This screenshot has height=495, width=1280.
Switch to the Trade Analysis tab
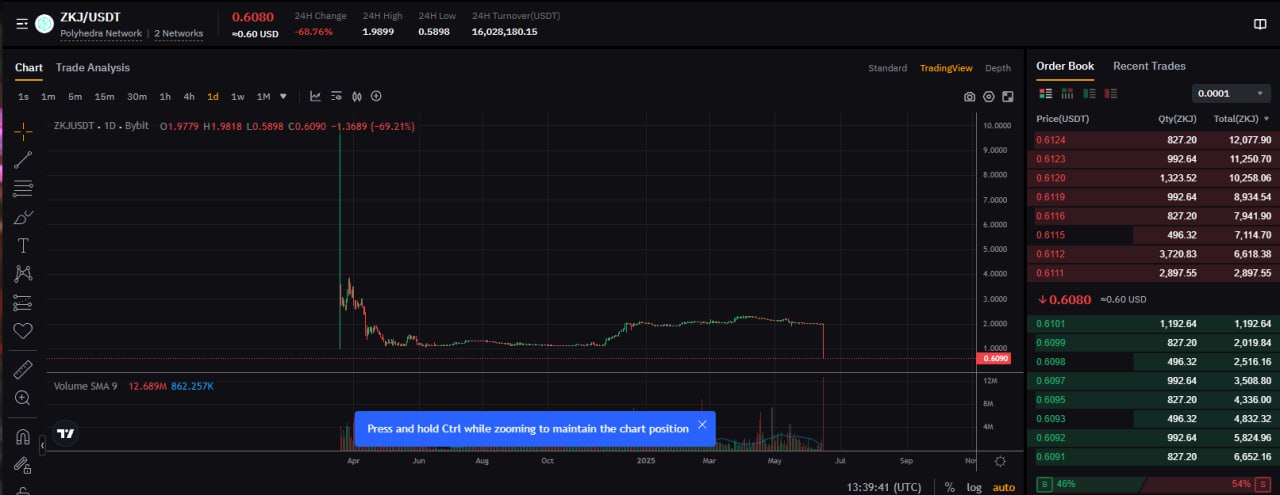(x=93, y=68)
